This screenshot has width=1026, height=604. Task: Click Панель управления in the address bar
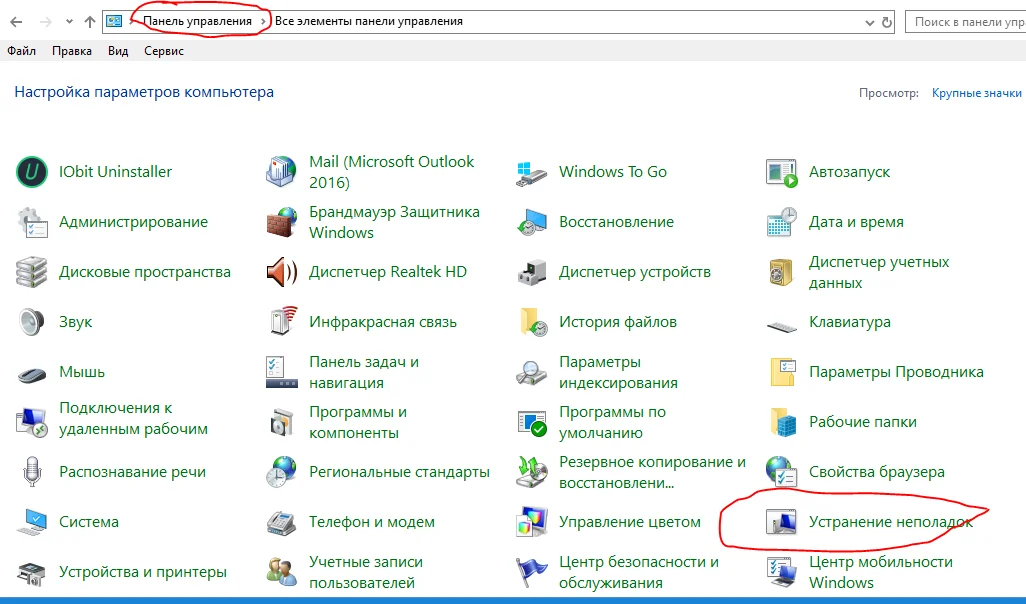click(198, 22)
